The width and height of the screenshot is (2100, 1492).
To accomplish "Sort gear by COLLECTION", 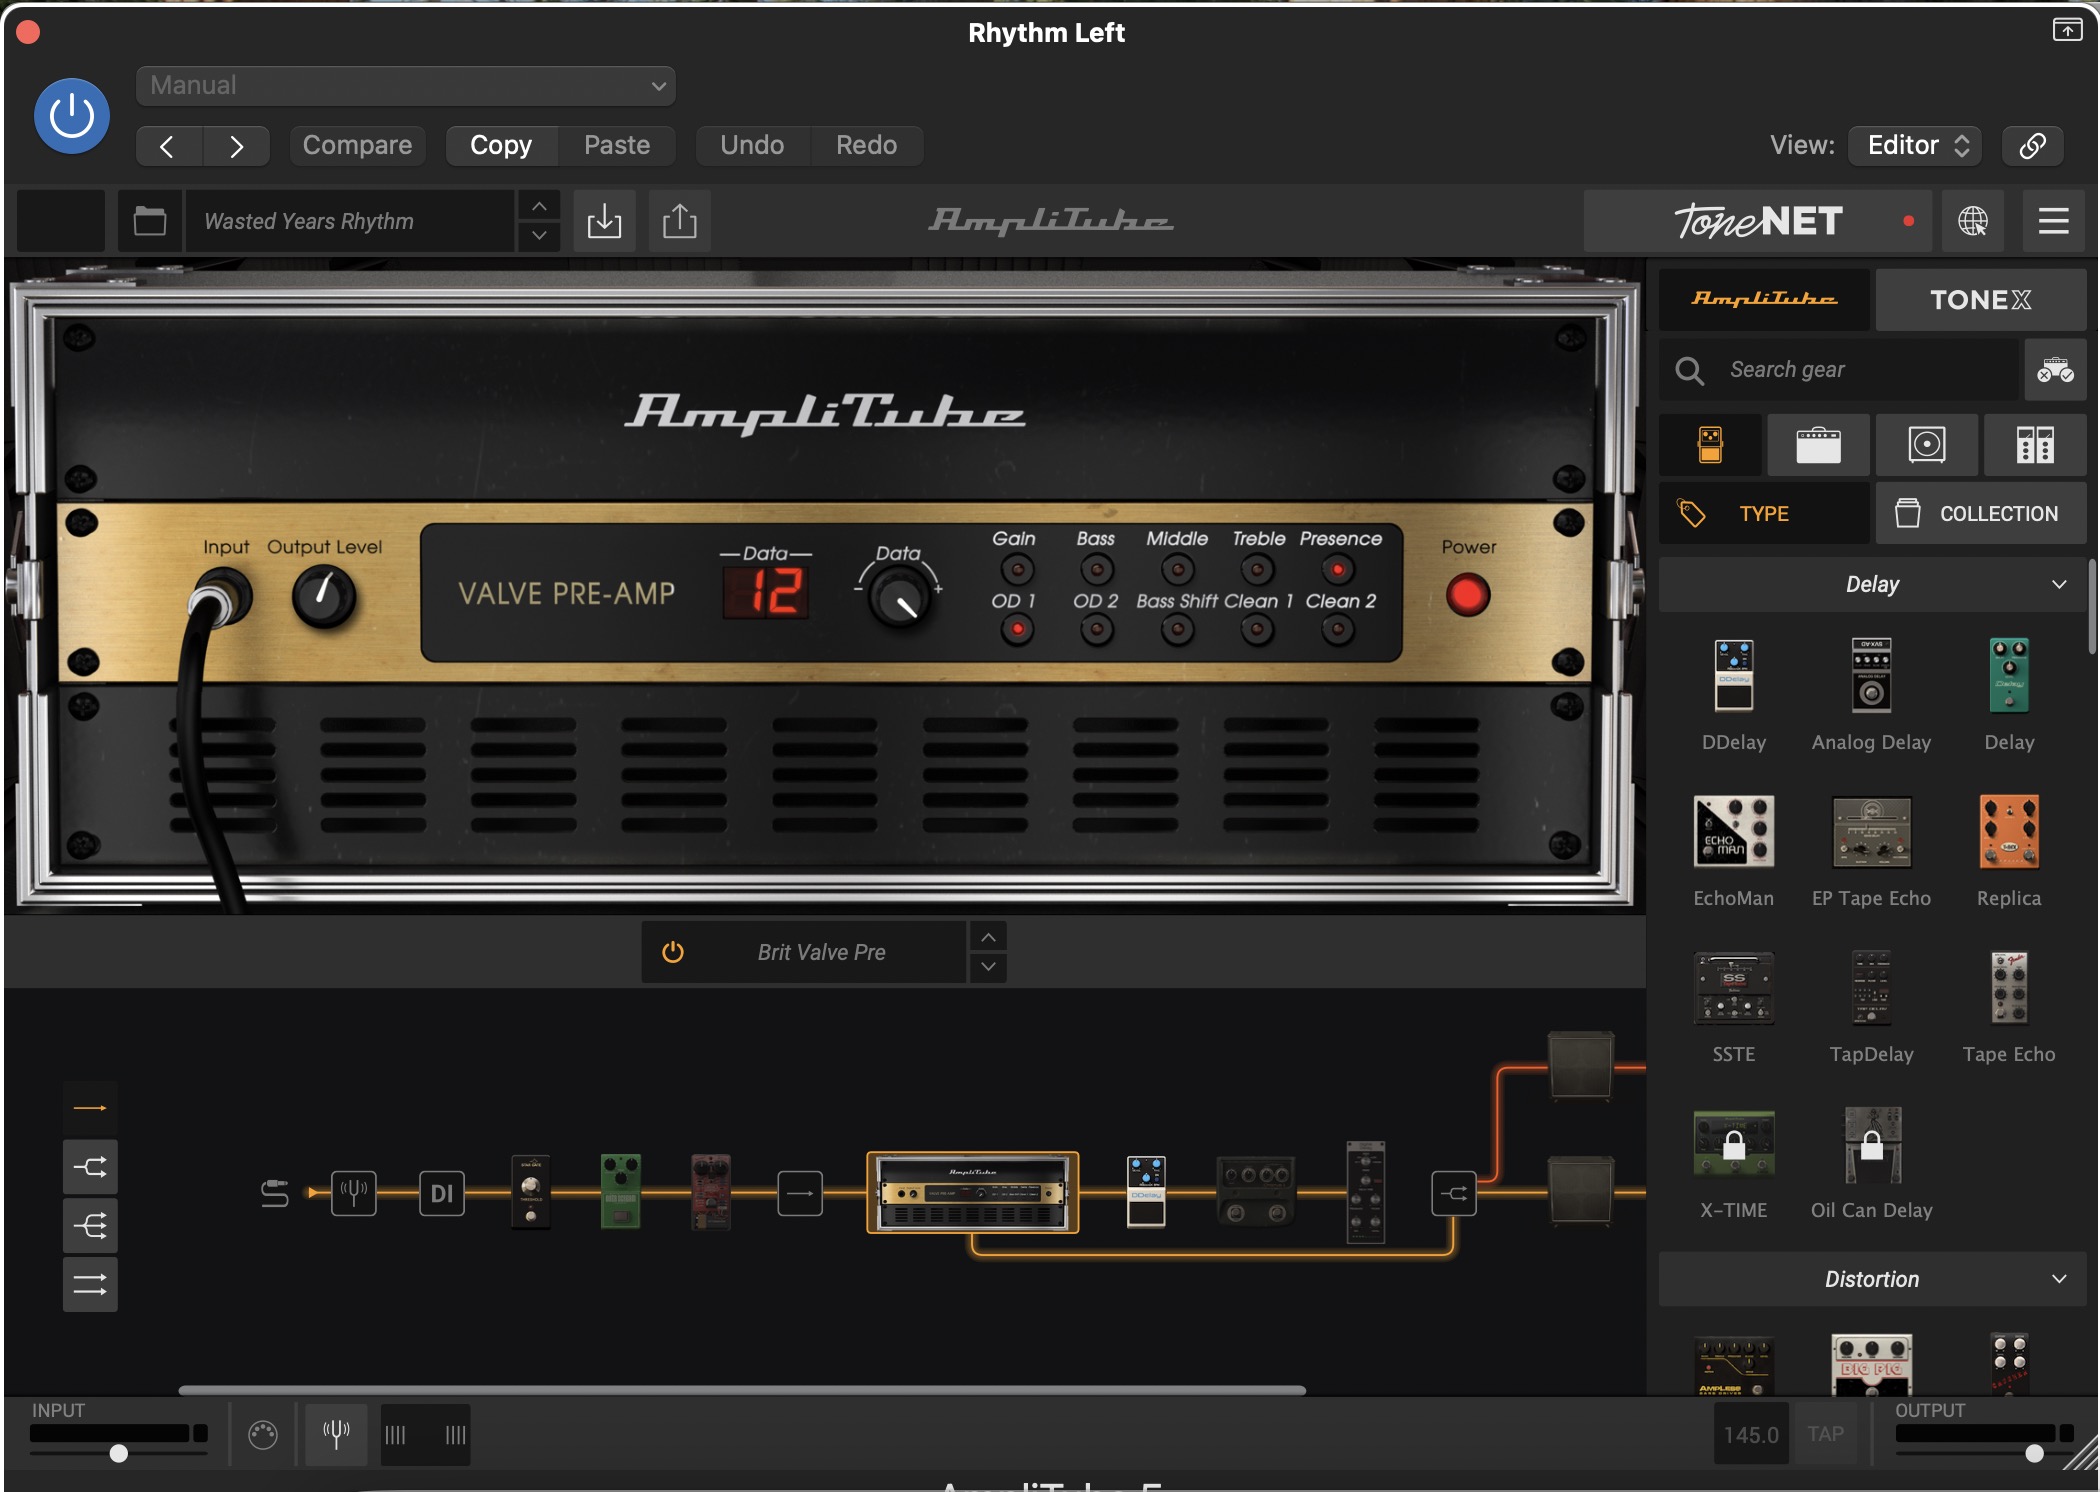I will point(1981,514).
